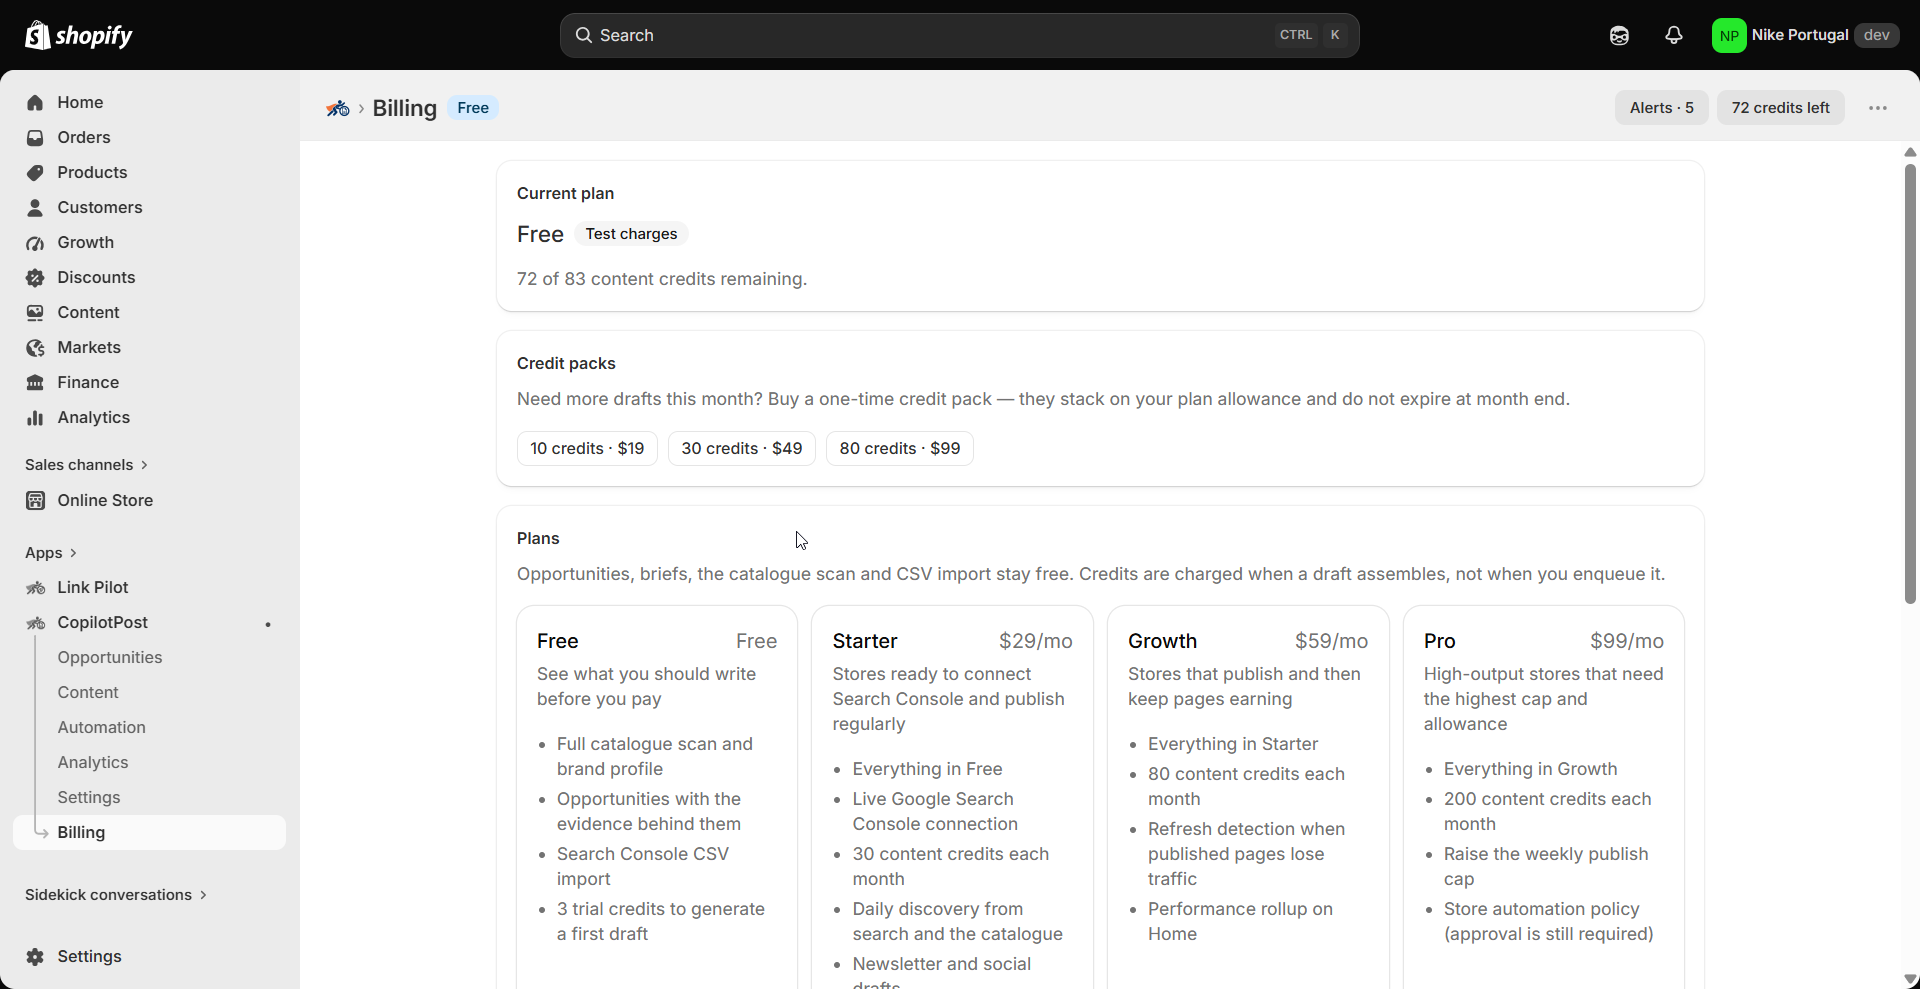Open Link Pilot app
The width and height of the screenshot is (1920, 989).
[149, 588]
